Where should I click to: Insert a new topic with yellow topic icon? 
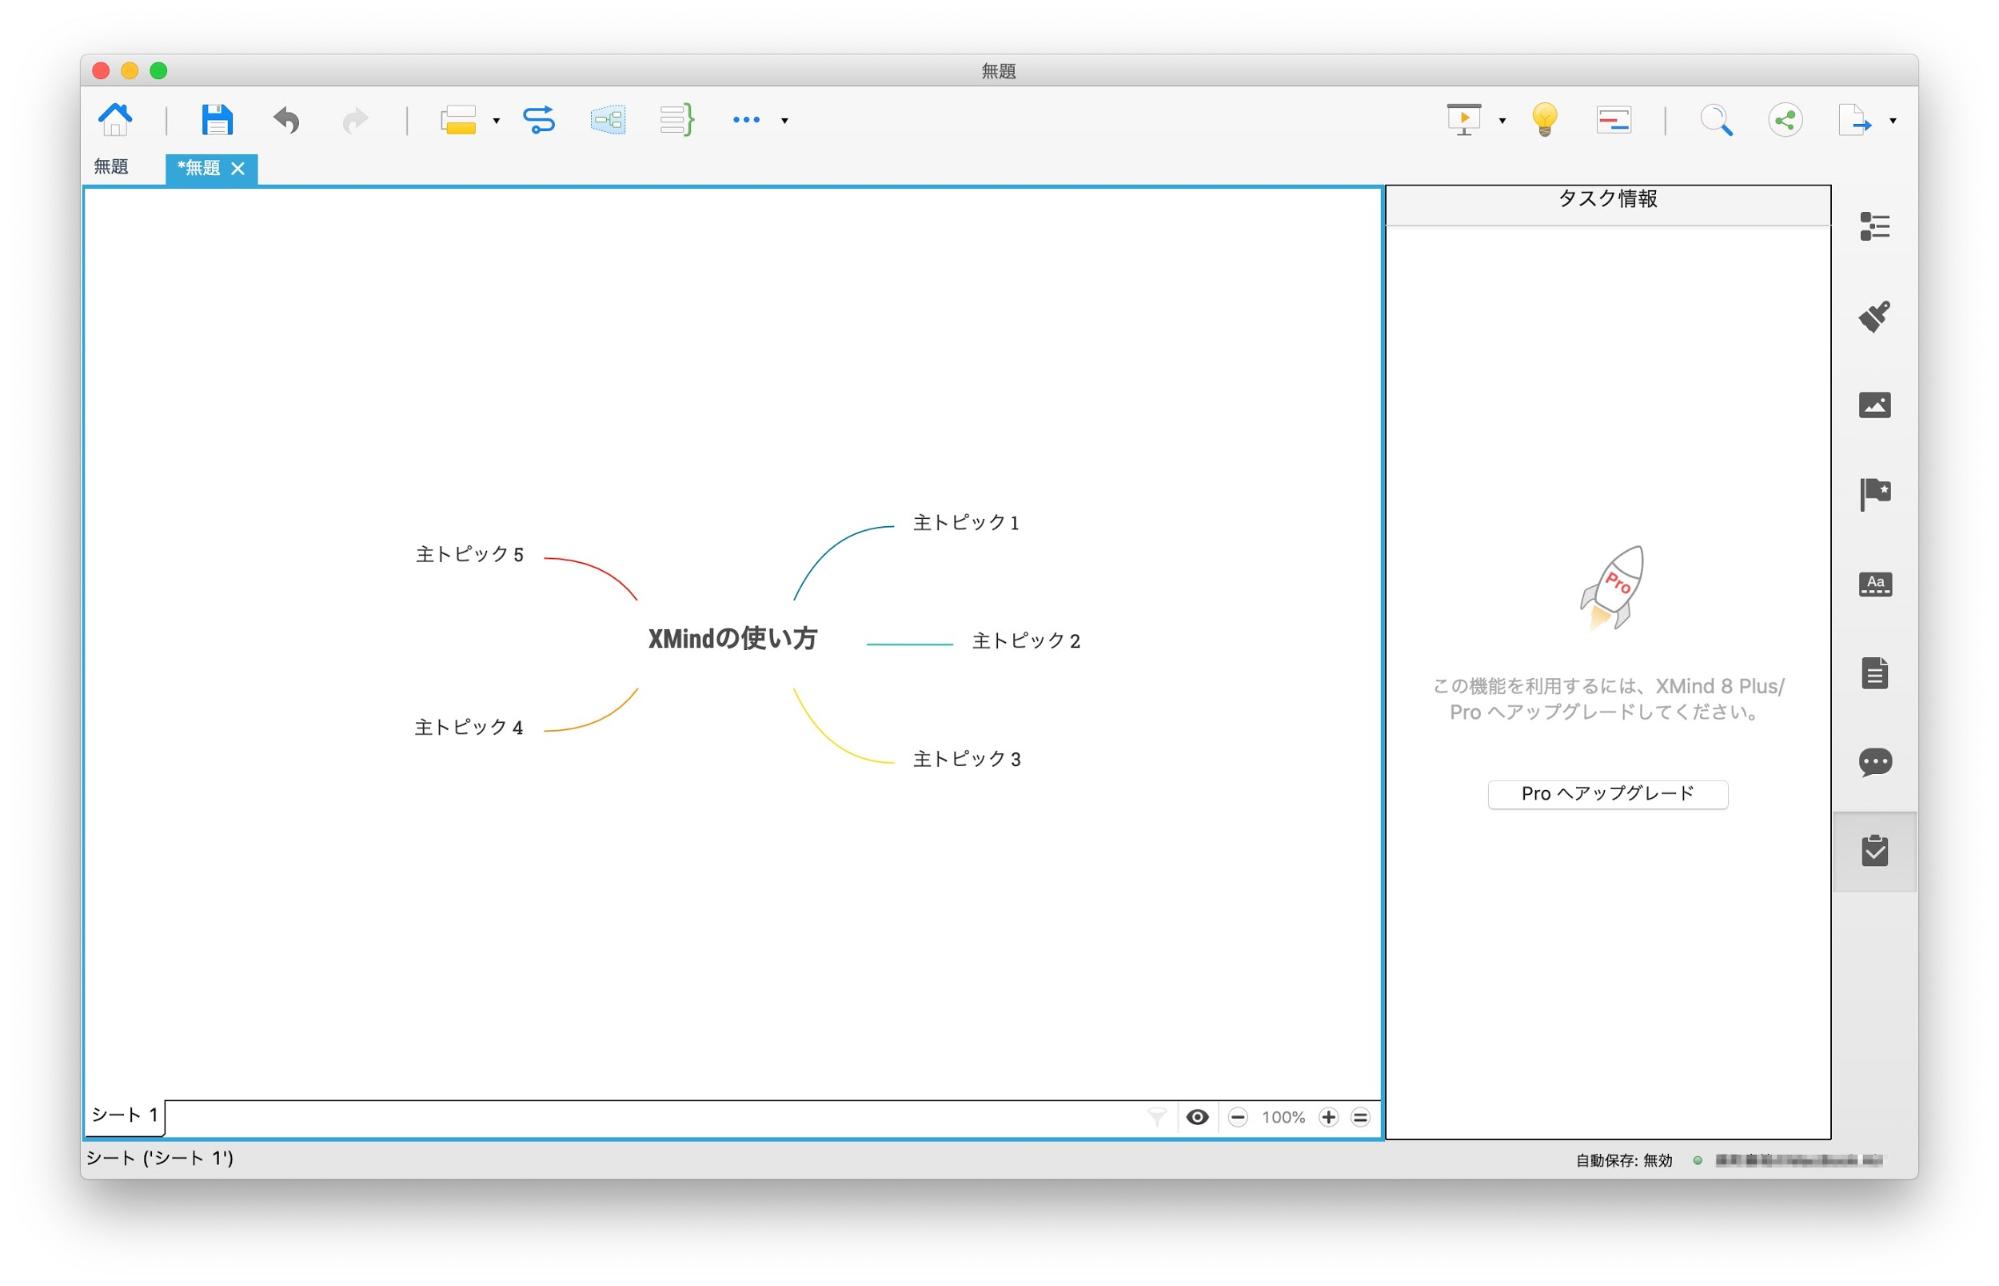pos(458,120)
